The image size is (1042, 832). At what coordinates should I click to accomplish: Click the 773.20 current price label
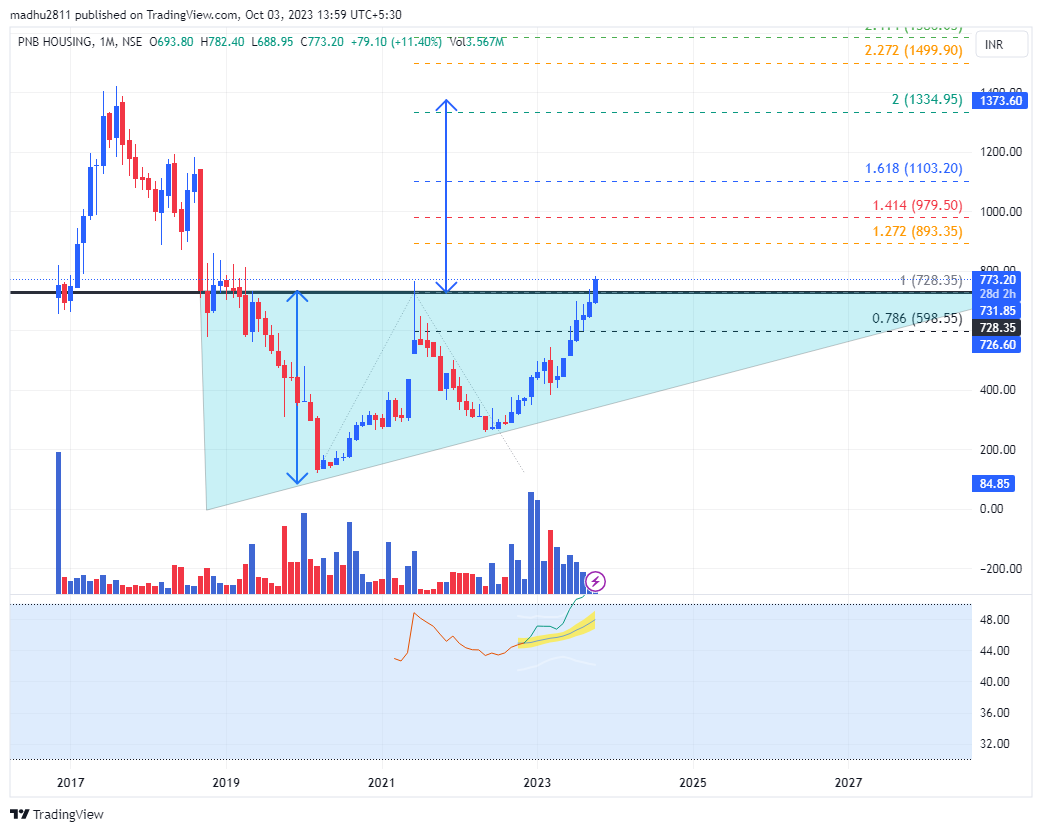[997, 280]
